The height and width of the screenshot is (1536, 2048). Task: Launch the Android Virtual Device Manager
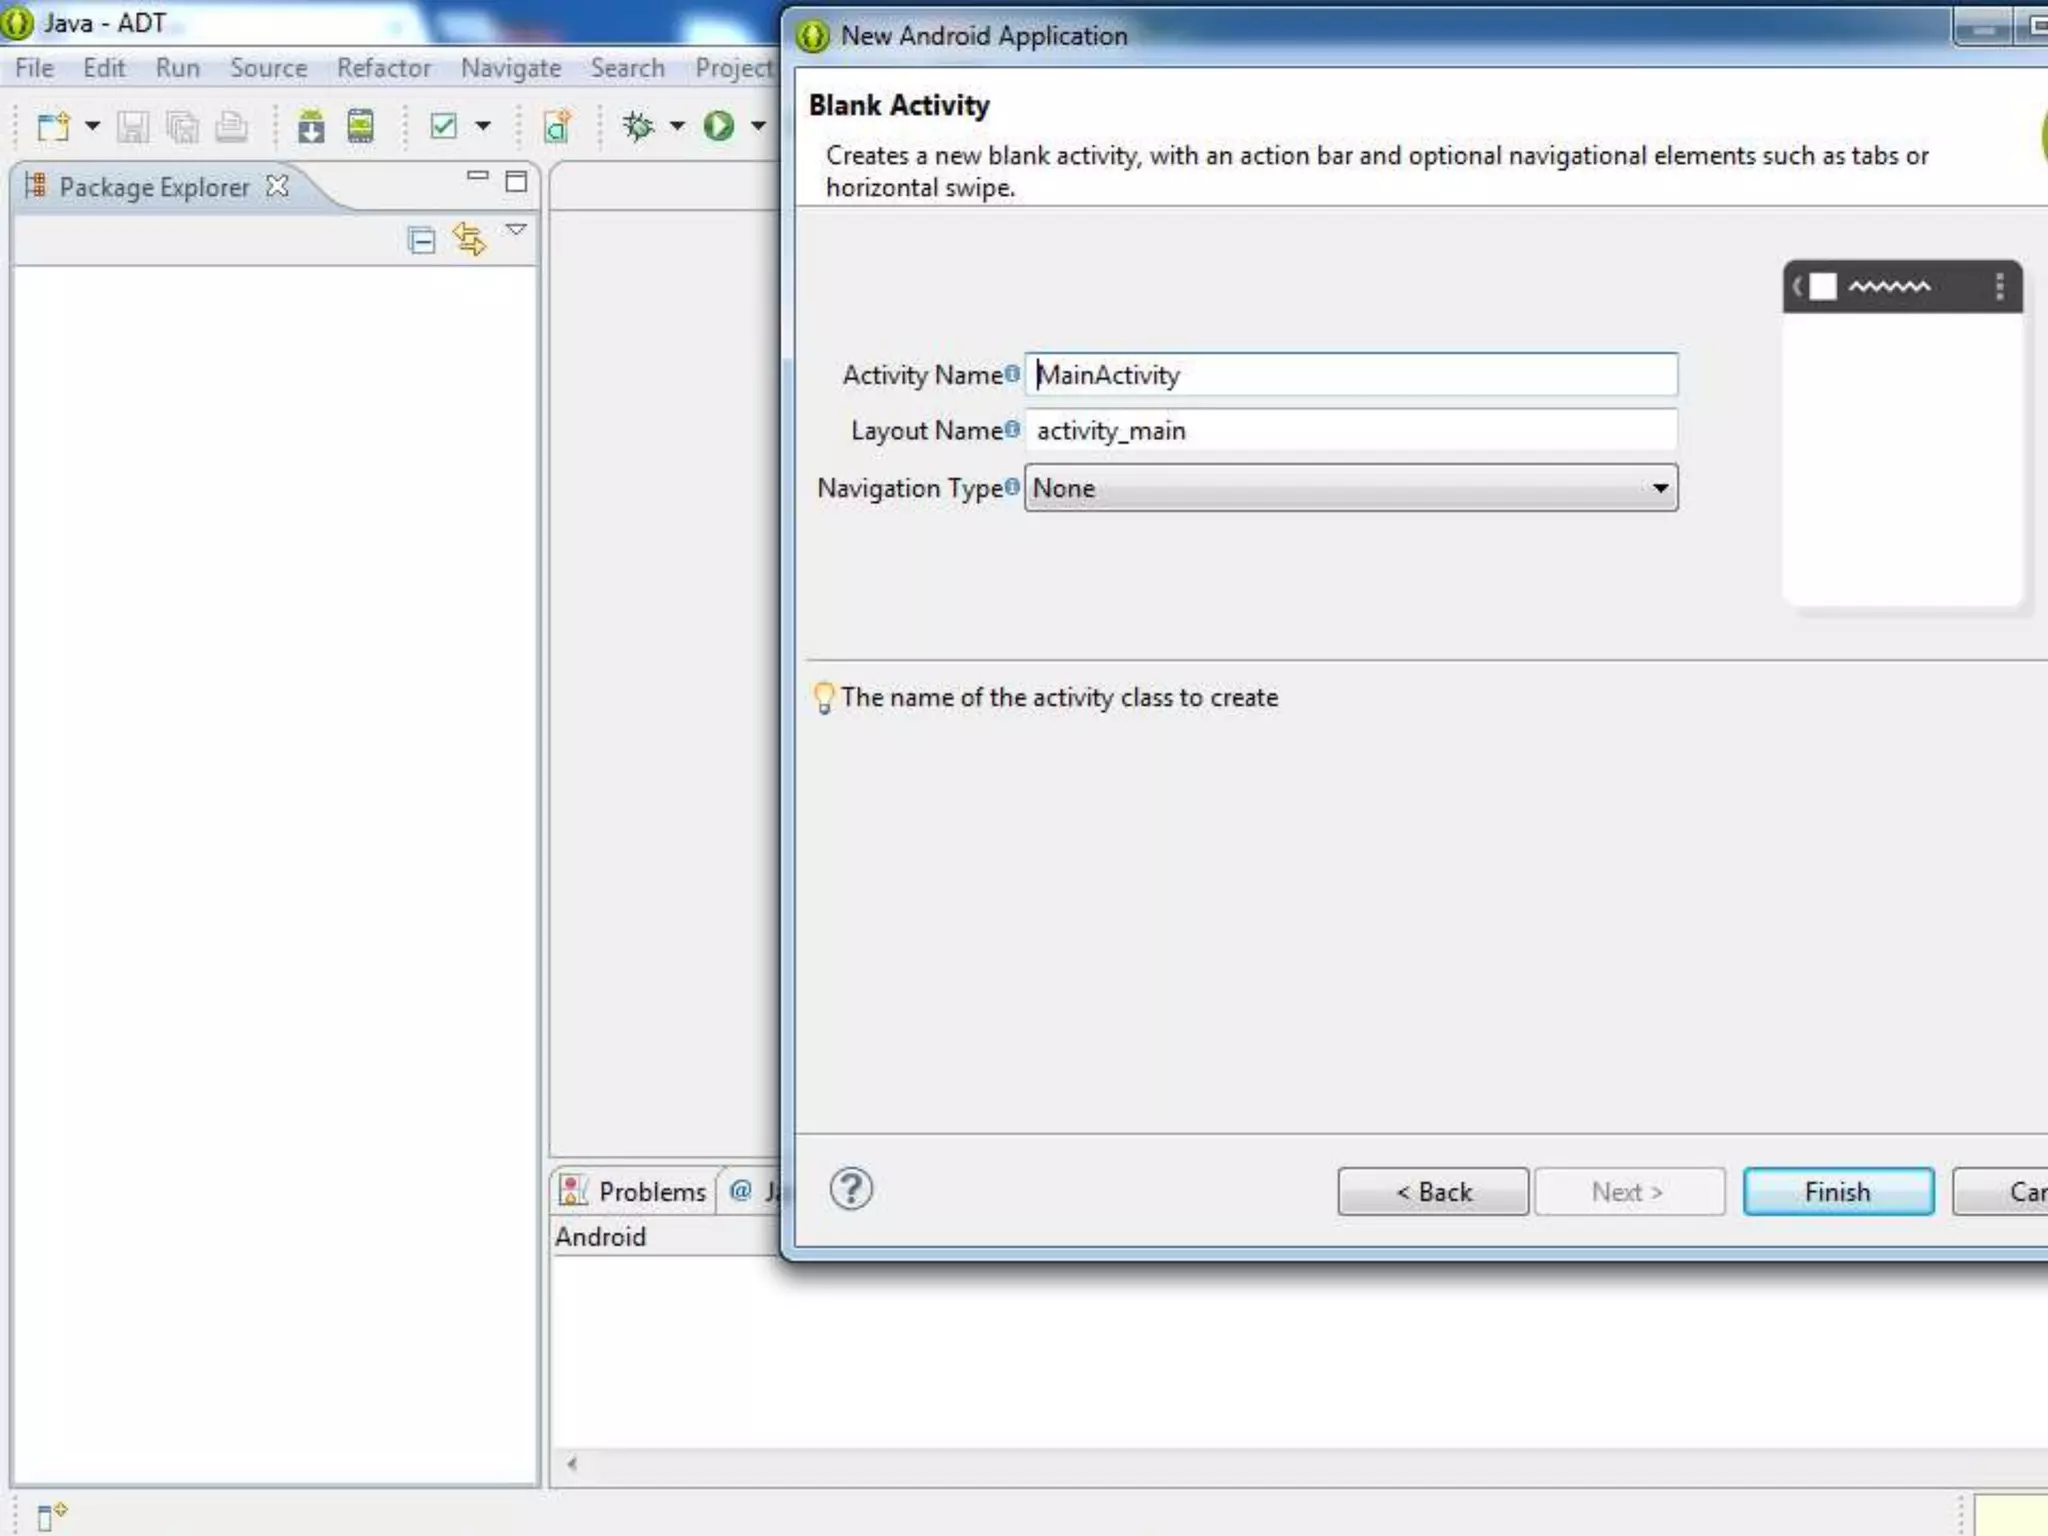(360, 127)
